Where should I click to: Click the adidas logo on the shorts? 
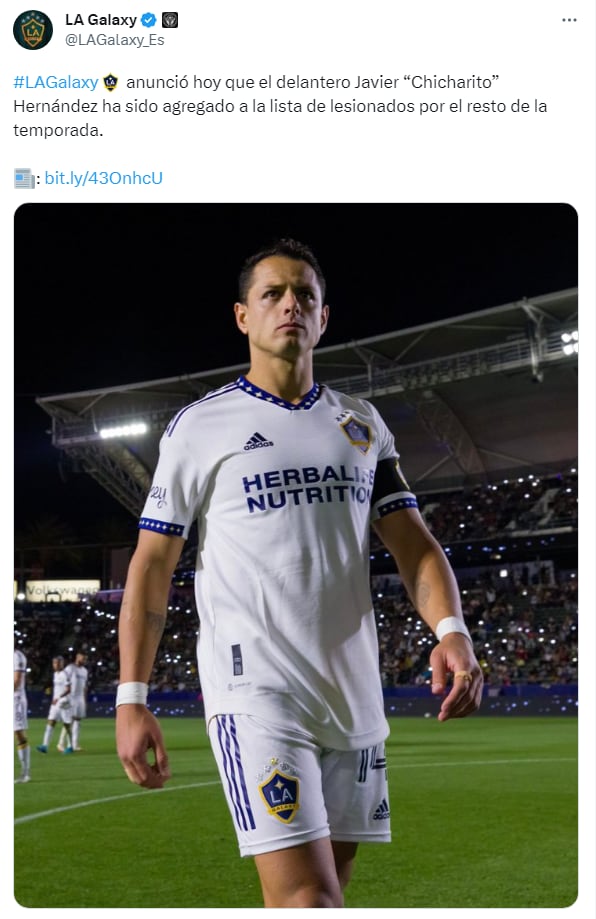pos(382,810)
